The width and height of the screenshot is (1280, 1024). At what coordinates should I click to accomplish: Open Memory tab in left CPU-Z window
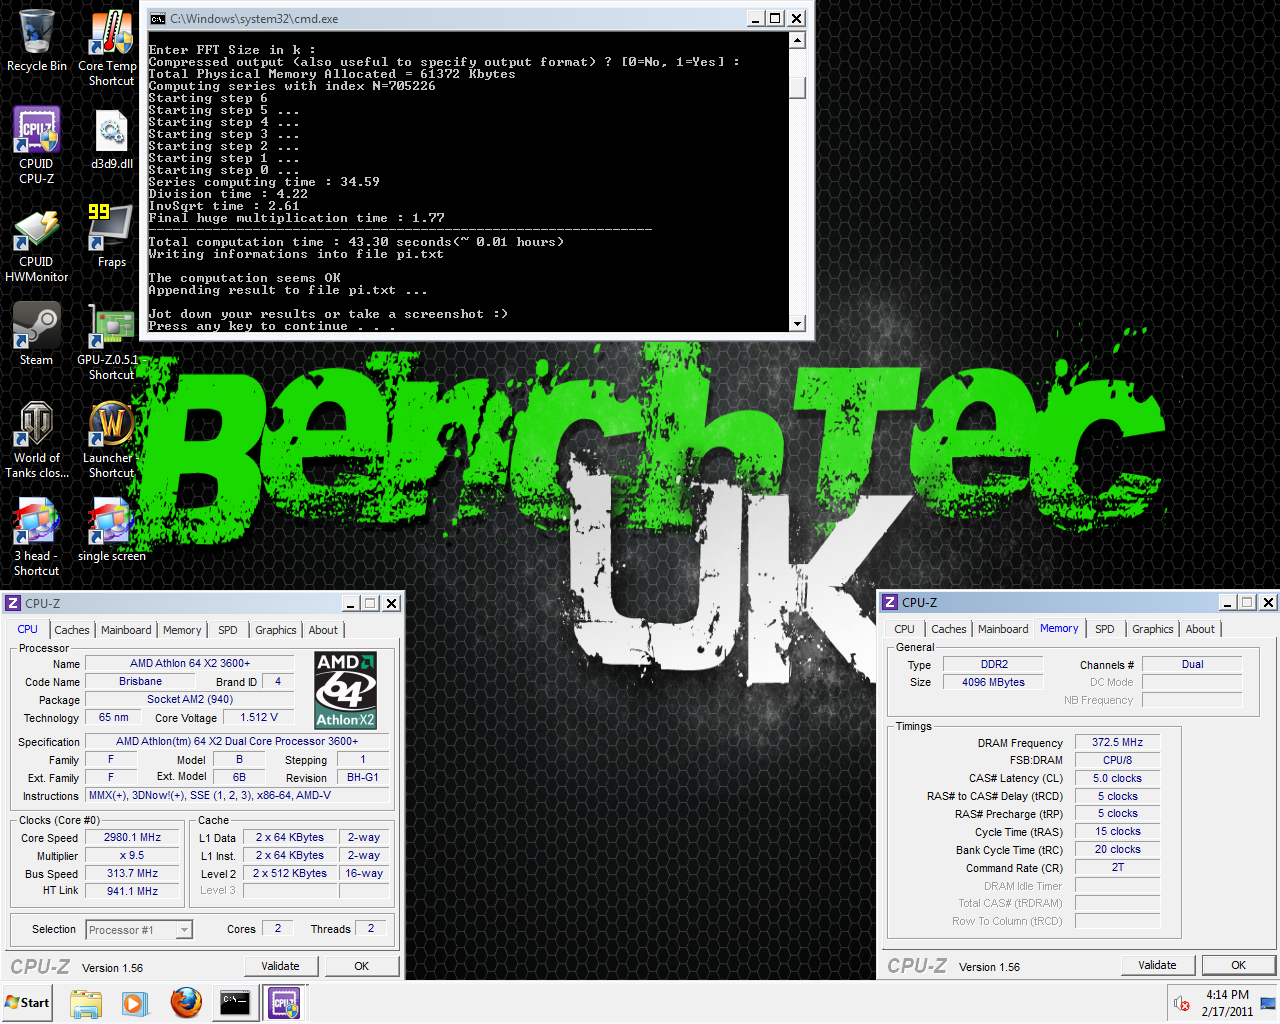[x=182, y=630]
